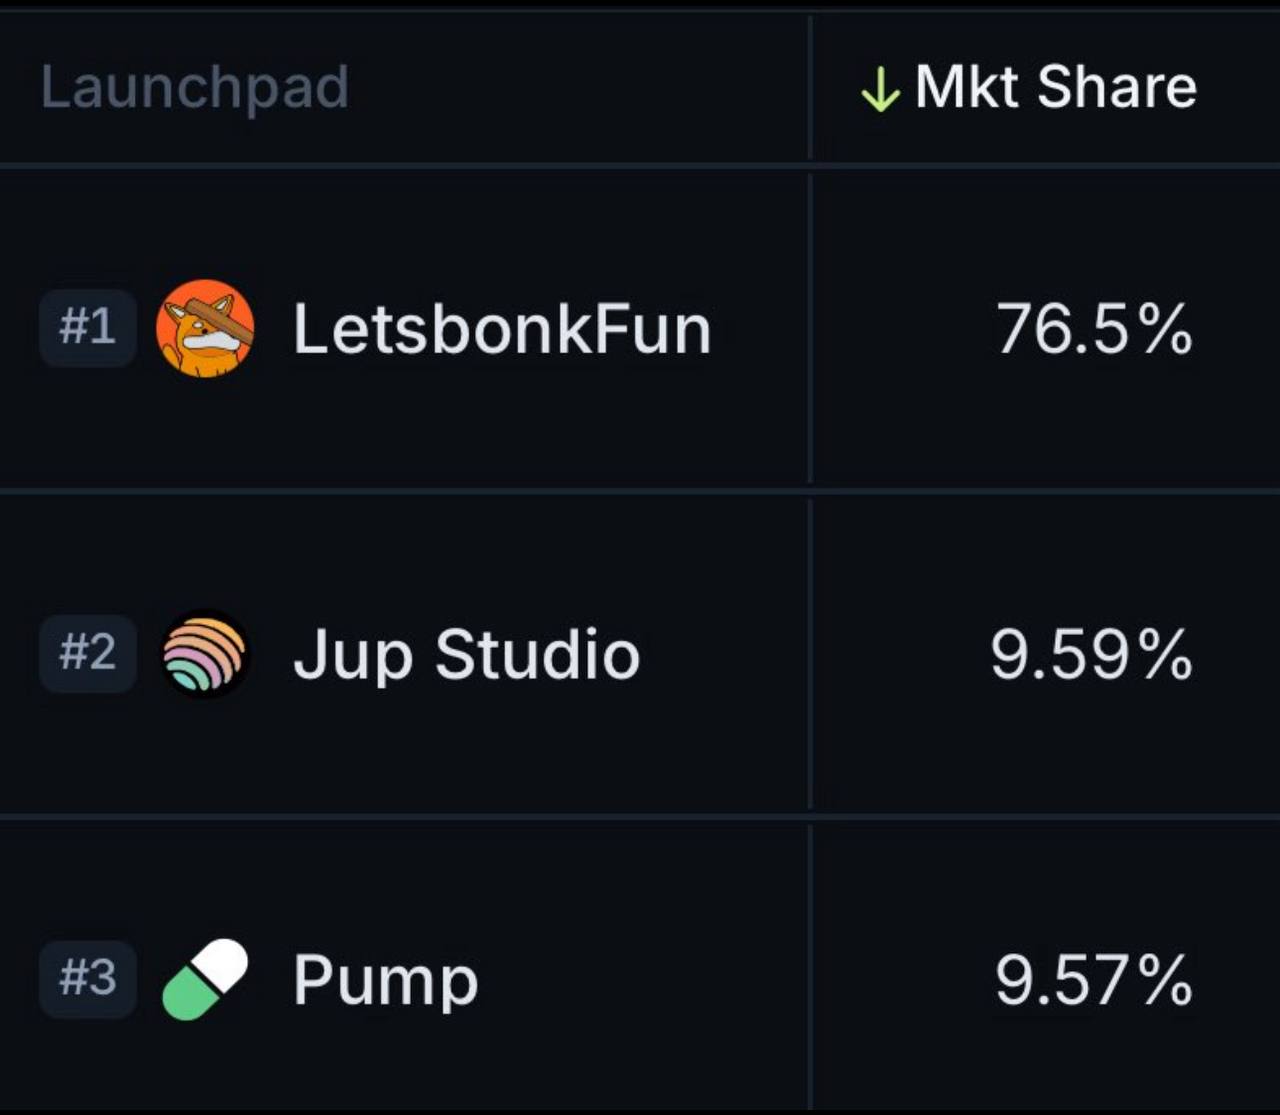Click the 76.5% market share value
This screenshot has width=1280, height=1115.
1094,329
